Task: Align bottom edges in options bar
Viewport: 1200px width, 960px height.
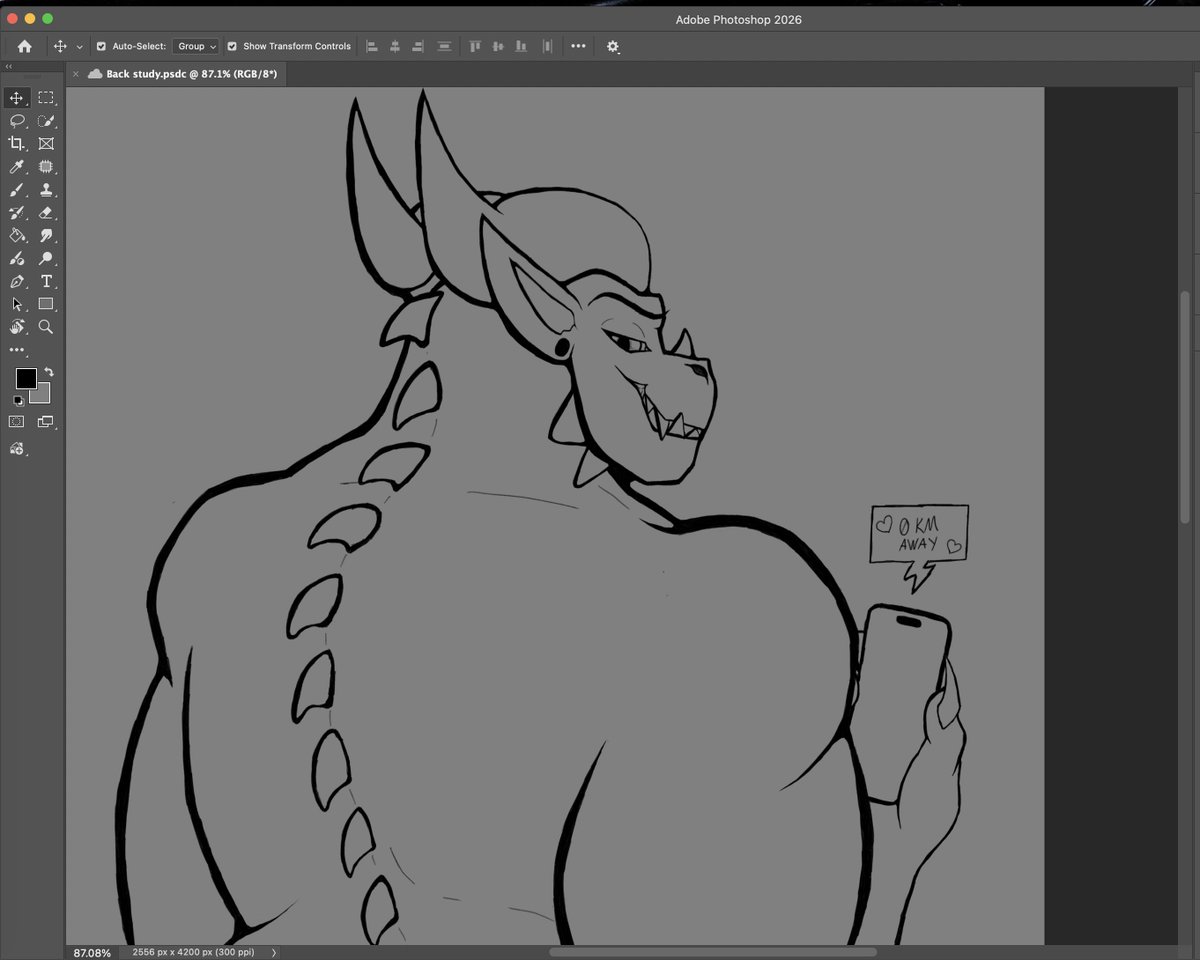Action: pos(521,46)
